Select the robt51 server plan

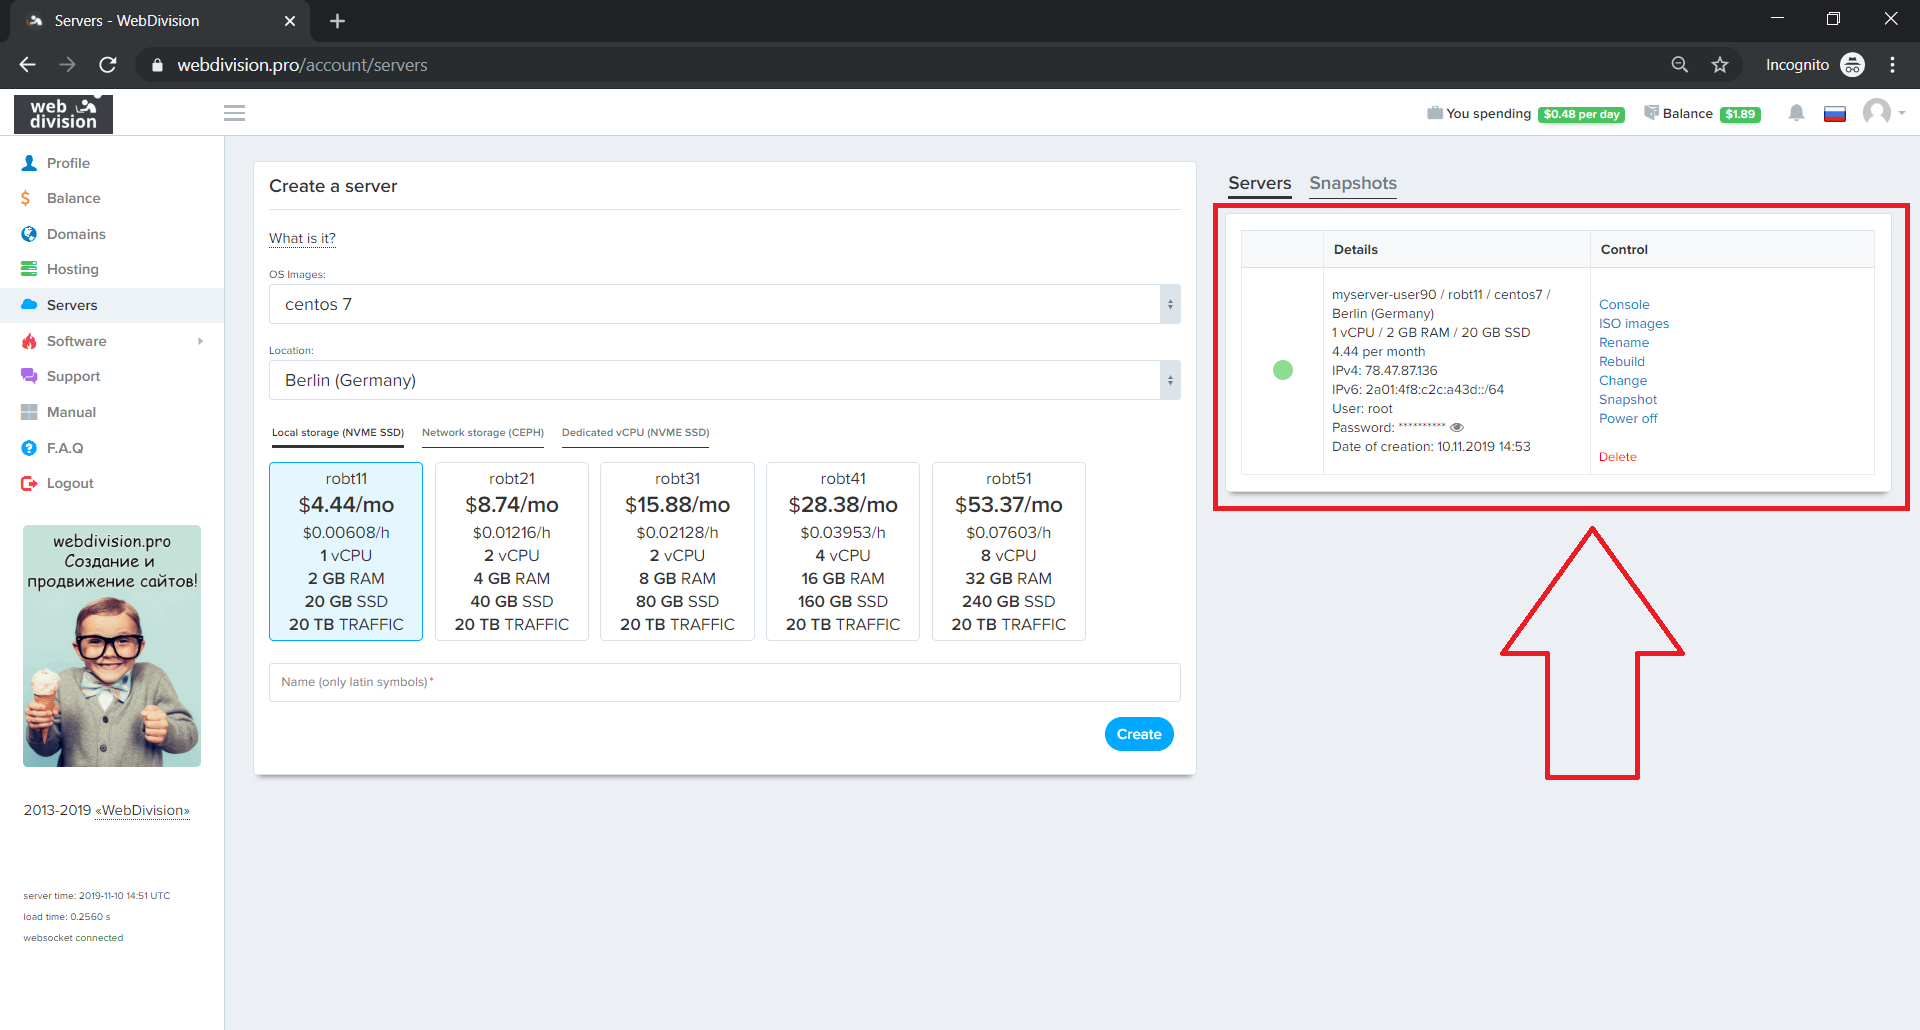[1008, 551]
